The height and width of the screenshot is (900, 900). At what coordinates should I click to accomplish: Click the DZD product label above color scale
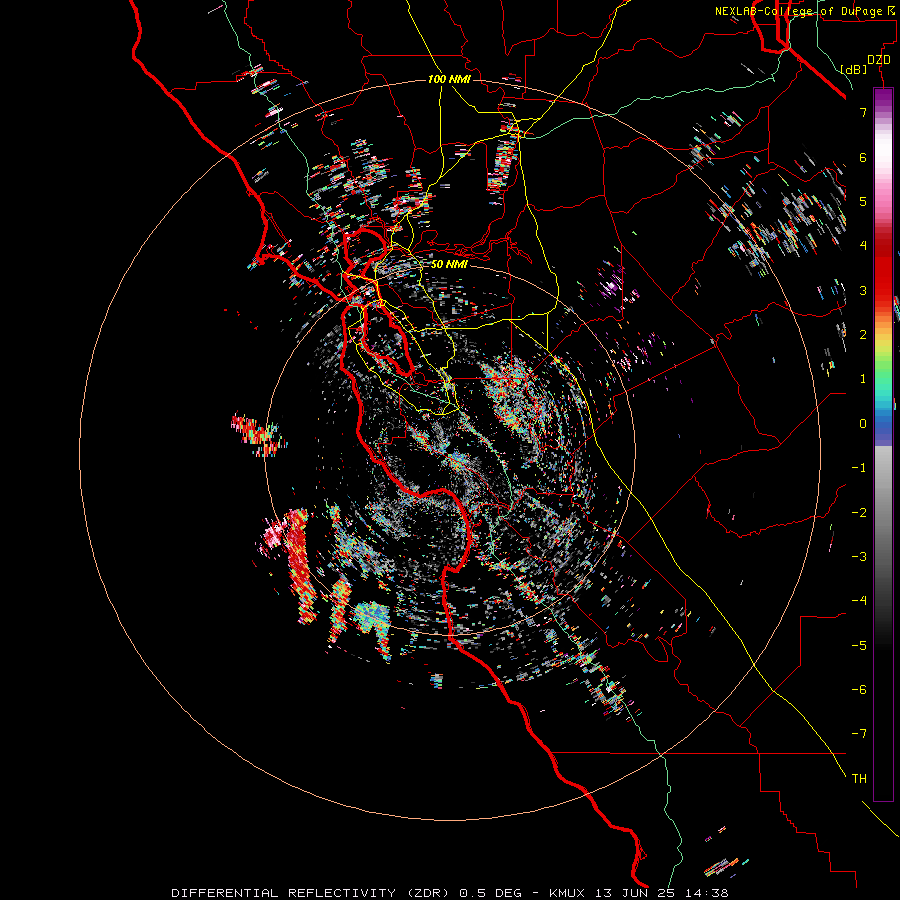coord(879,60)
